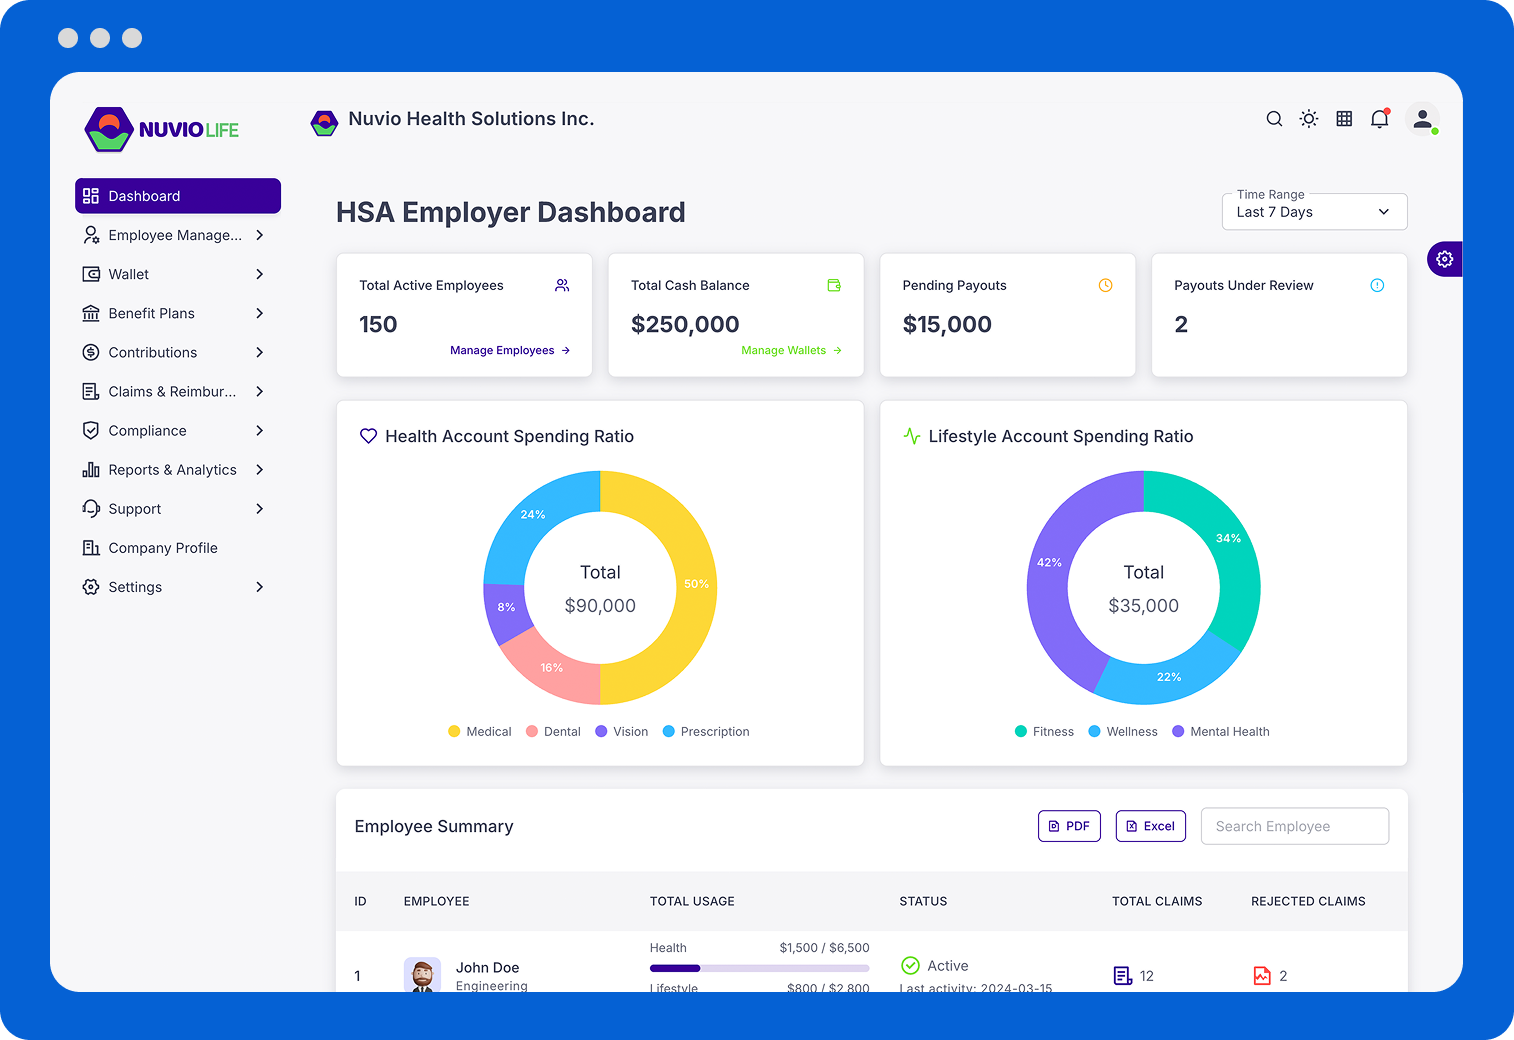Click the rejected claims icon for John Doe
This screenshot has width=1514, height=1040.
click(1262, 976)
